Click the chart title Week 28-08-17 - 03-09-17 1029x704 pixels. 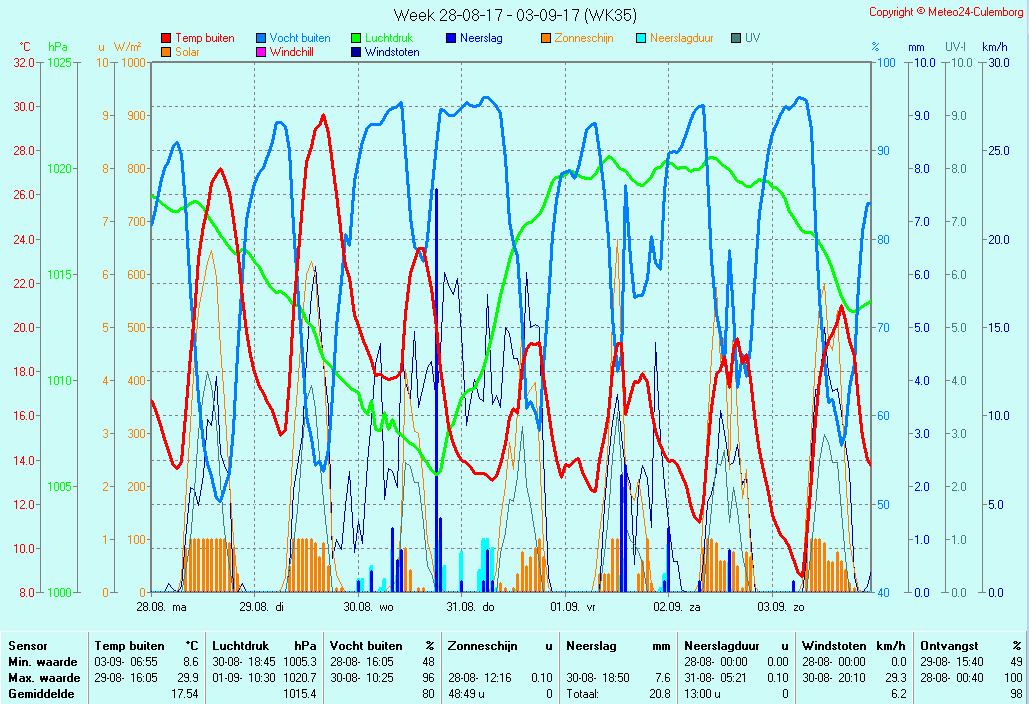[x=514, y=15]
